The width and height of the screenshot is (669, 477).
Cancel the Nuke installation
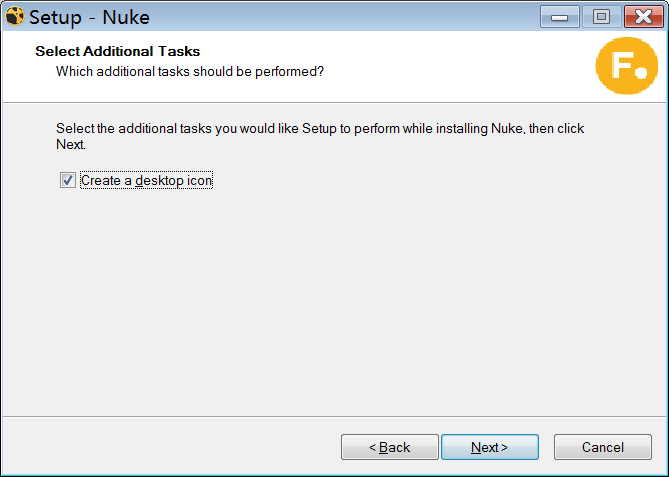602,447
